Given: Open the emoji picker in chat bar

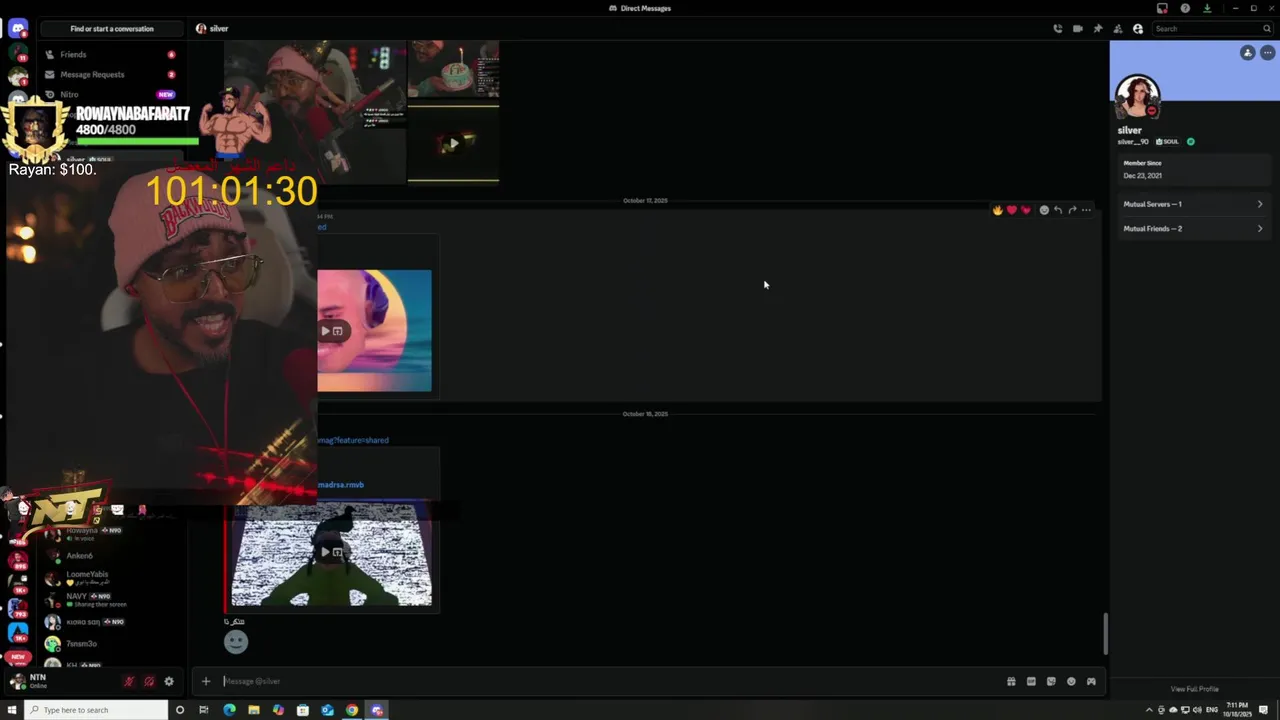Looking at the screenshot, I should (1071, 681).
